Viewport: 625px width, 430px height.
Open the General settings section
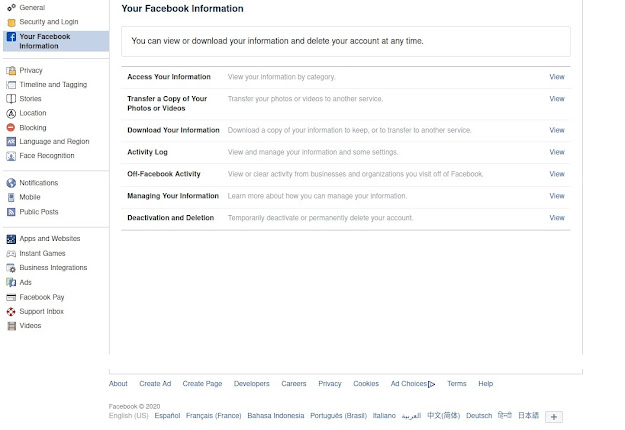click(32, 7)
